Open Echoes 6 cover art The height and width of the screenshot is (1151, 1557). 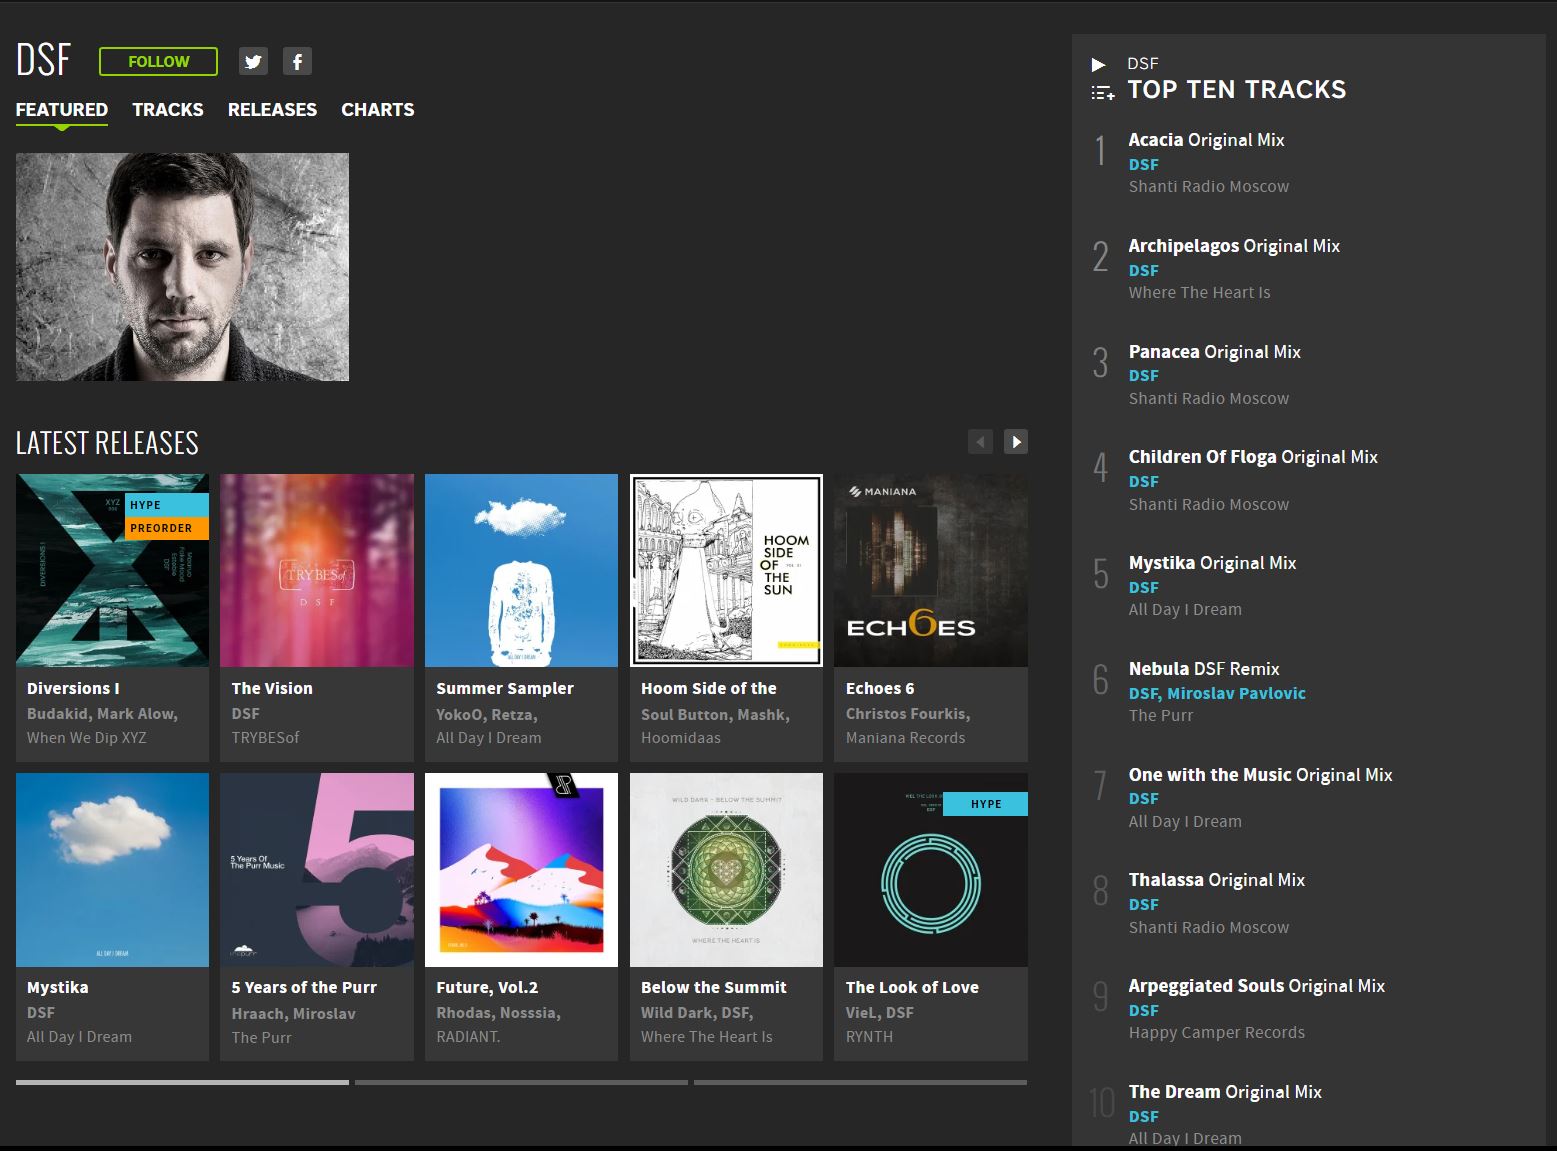pos(931,570)
